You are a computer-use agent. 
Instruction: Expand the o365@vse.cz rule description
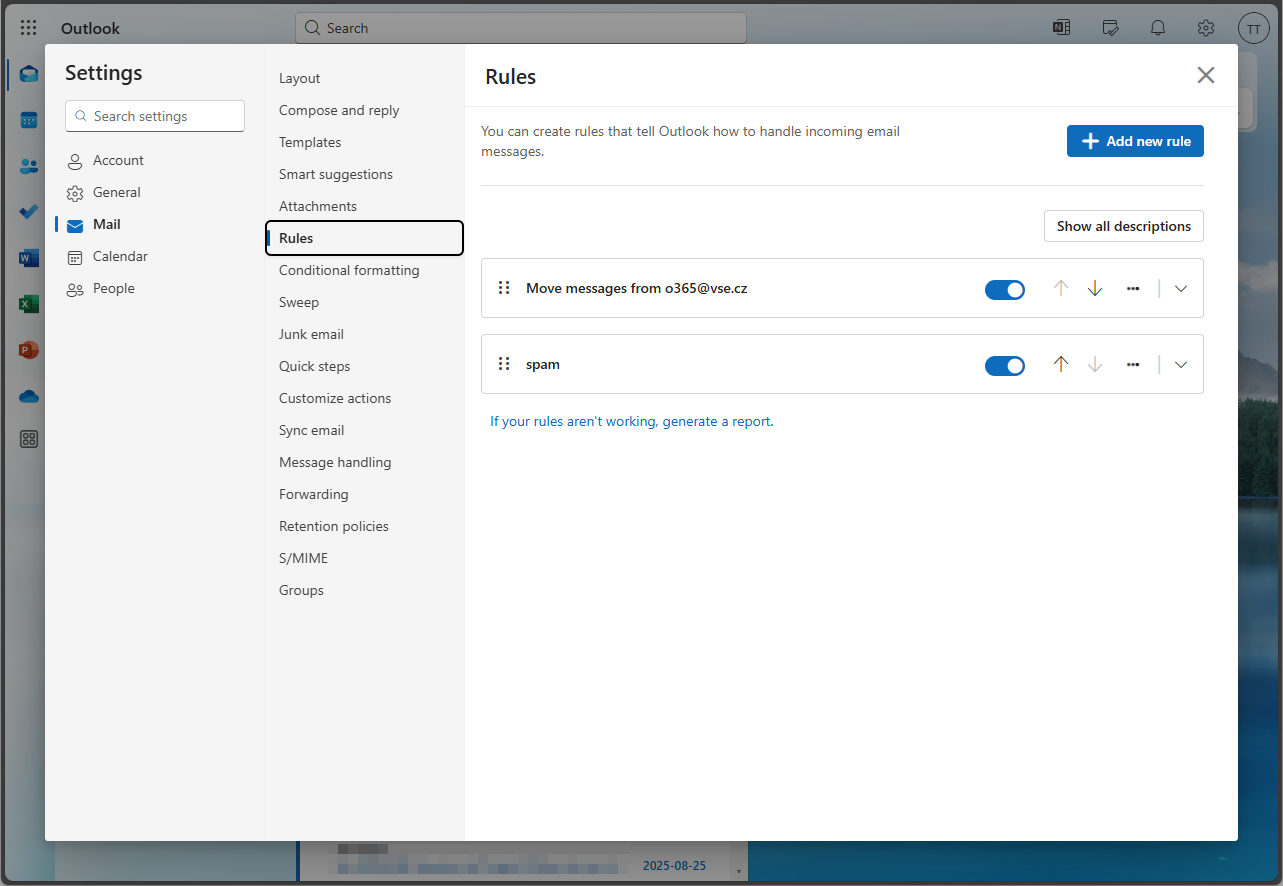coord(1181,289)
